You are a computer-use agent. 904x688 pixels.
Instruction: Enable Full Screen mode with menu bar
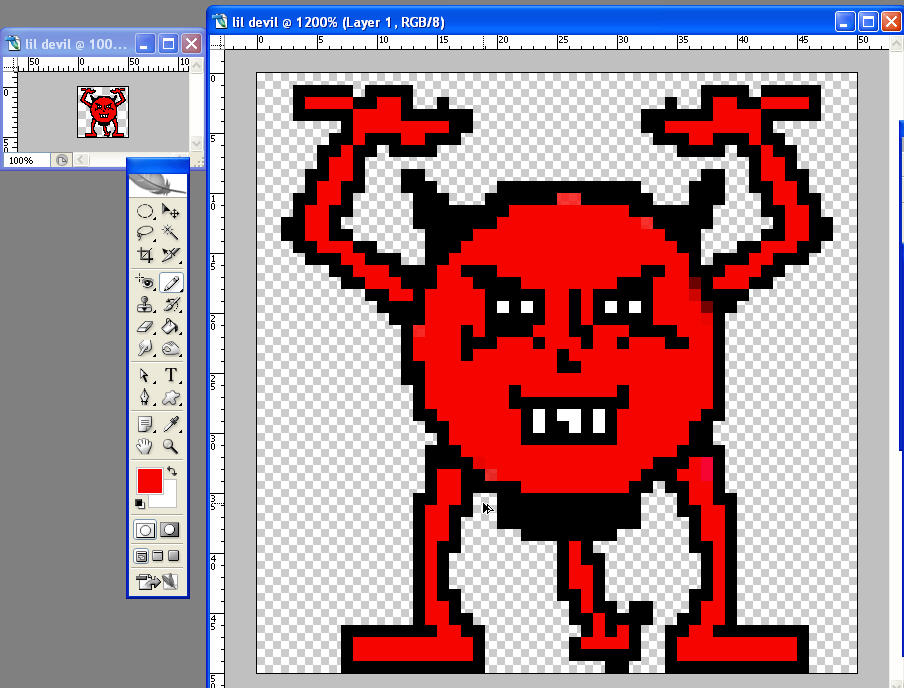coord(157,556)
